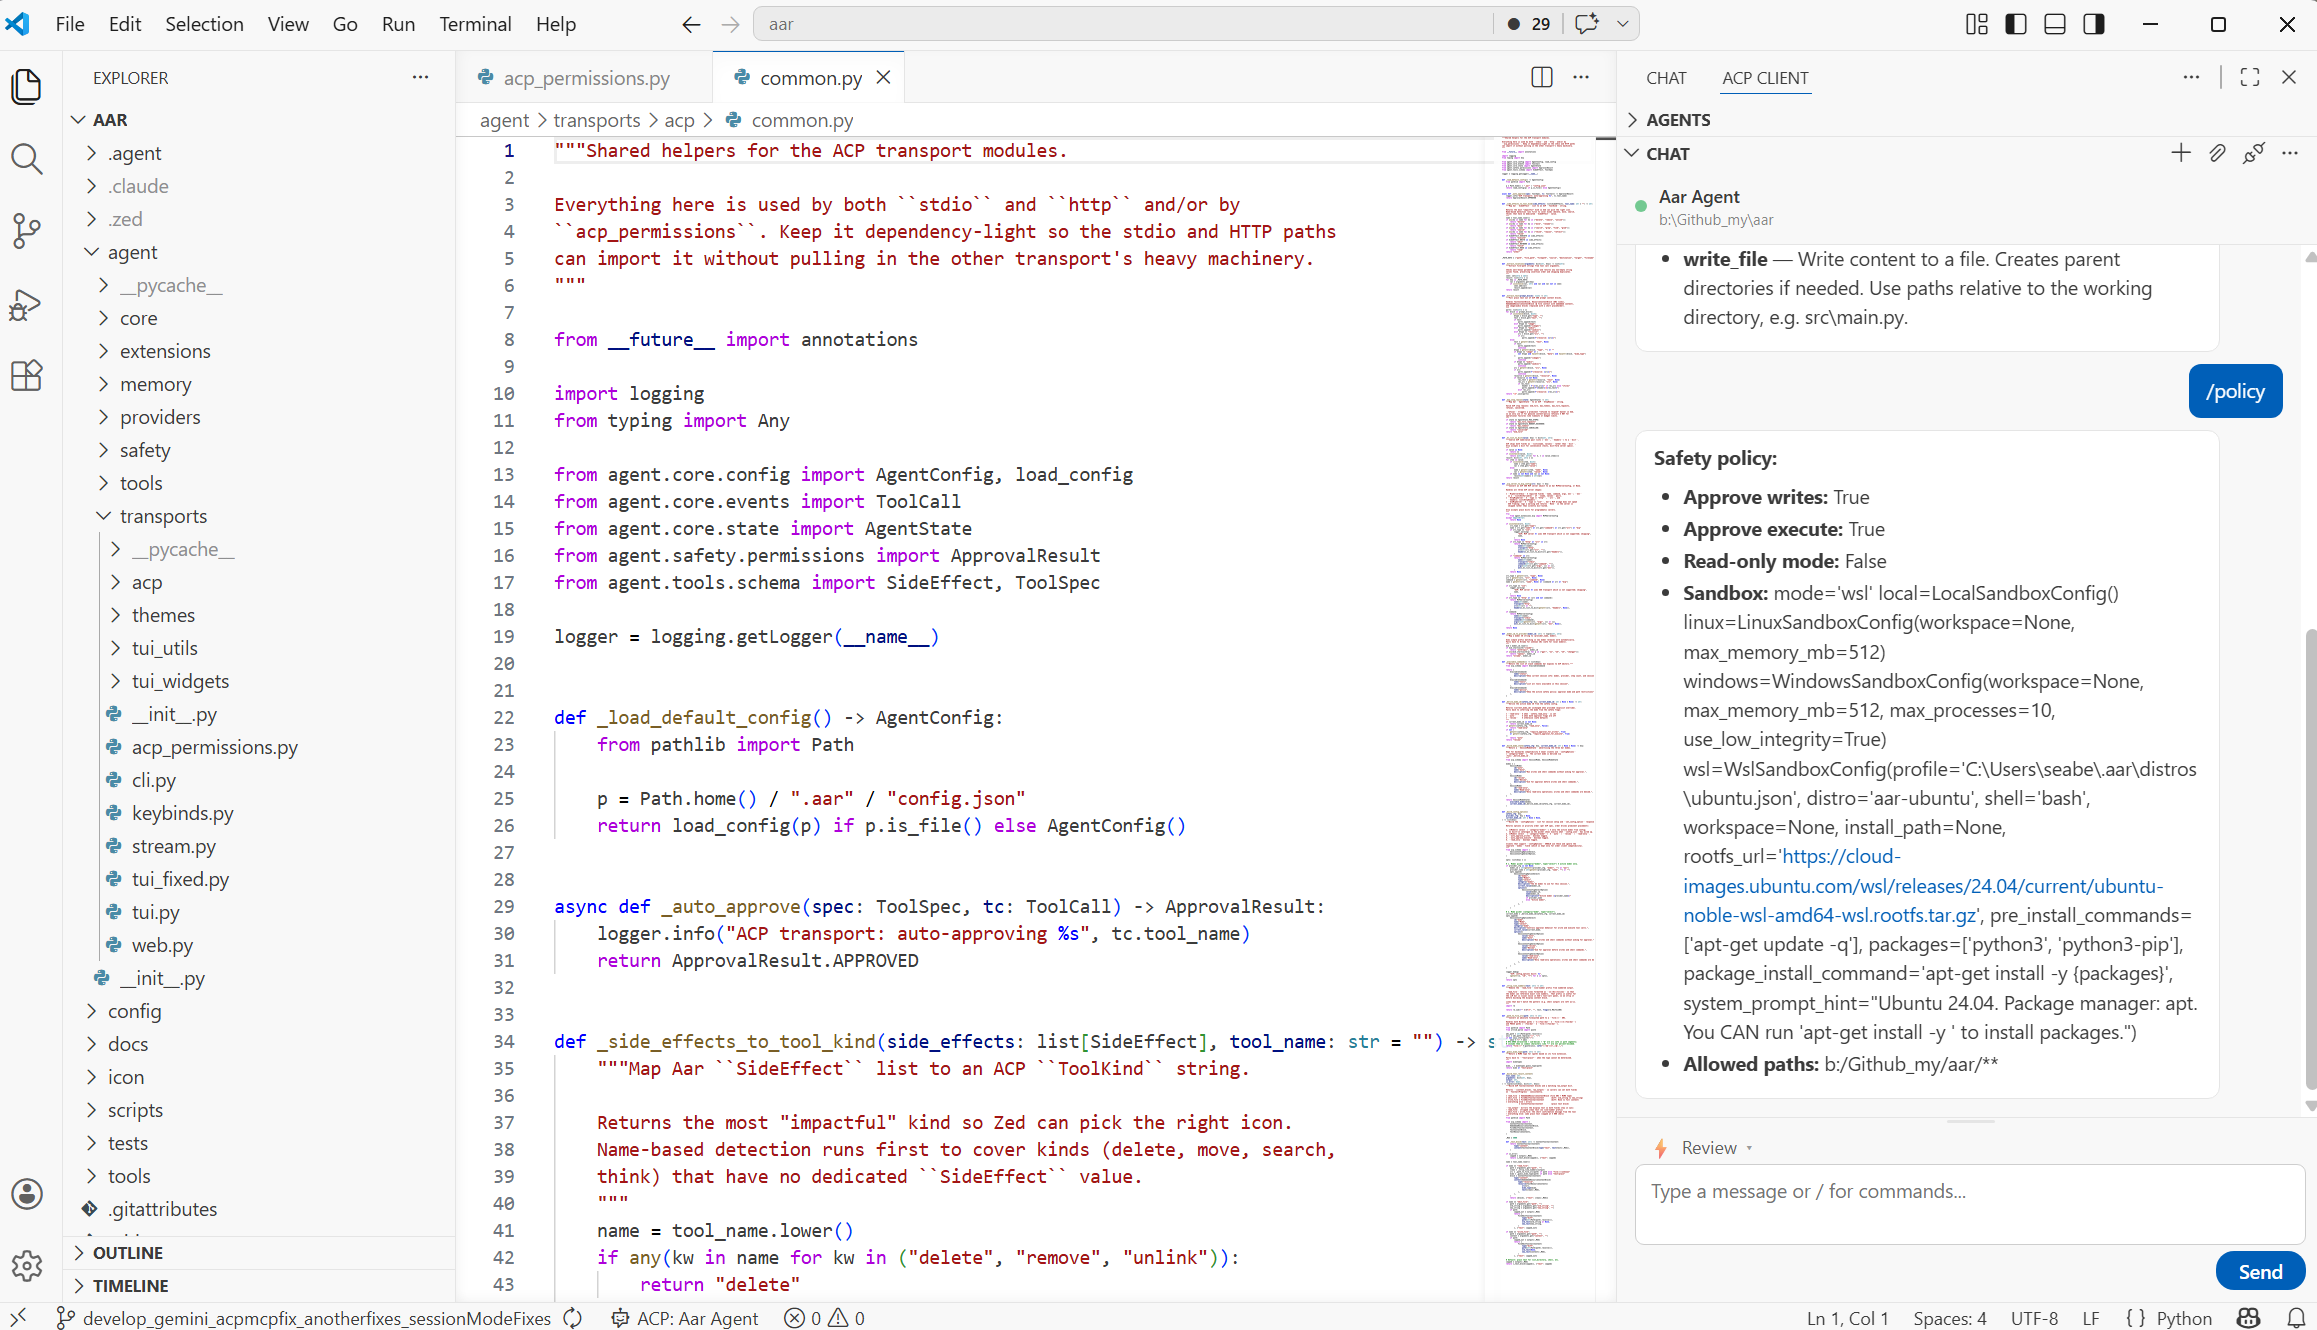Screen dimensions: 2317x1330
Task: Open the Selection menu
Action: click(204, 24)
